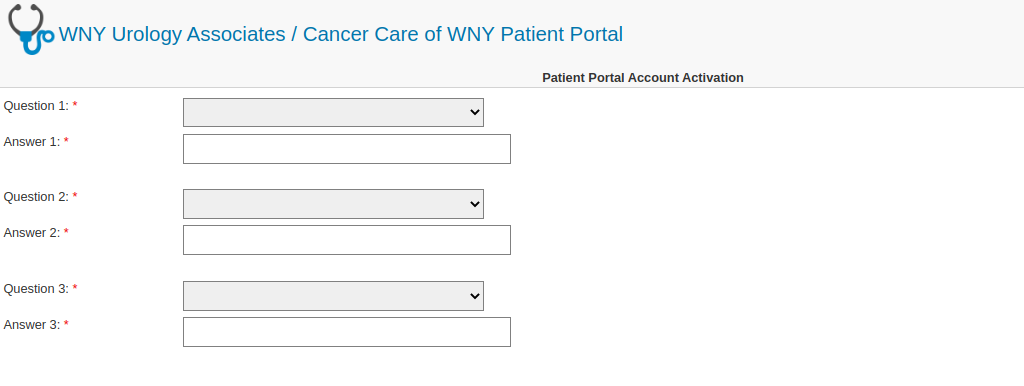Image resolution: width=1024 pixels, height=386 pixels.
Task: Click the Question 1 field label
Action: pyautogui.click(x=36, y=106)
